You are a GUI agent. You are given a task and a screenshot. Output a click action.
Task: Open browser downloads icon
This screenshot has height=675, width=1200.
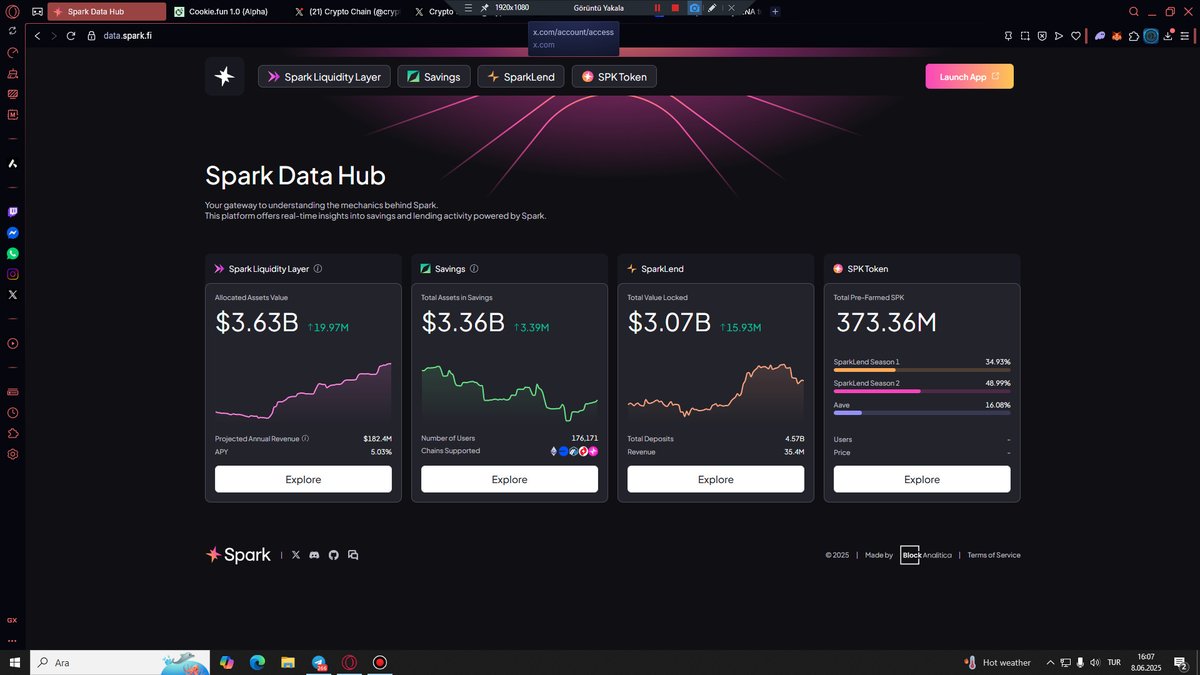point(1168,35)
